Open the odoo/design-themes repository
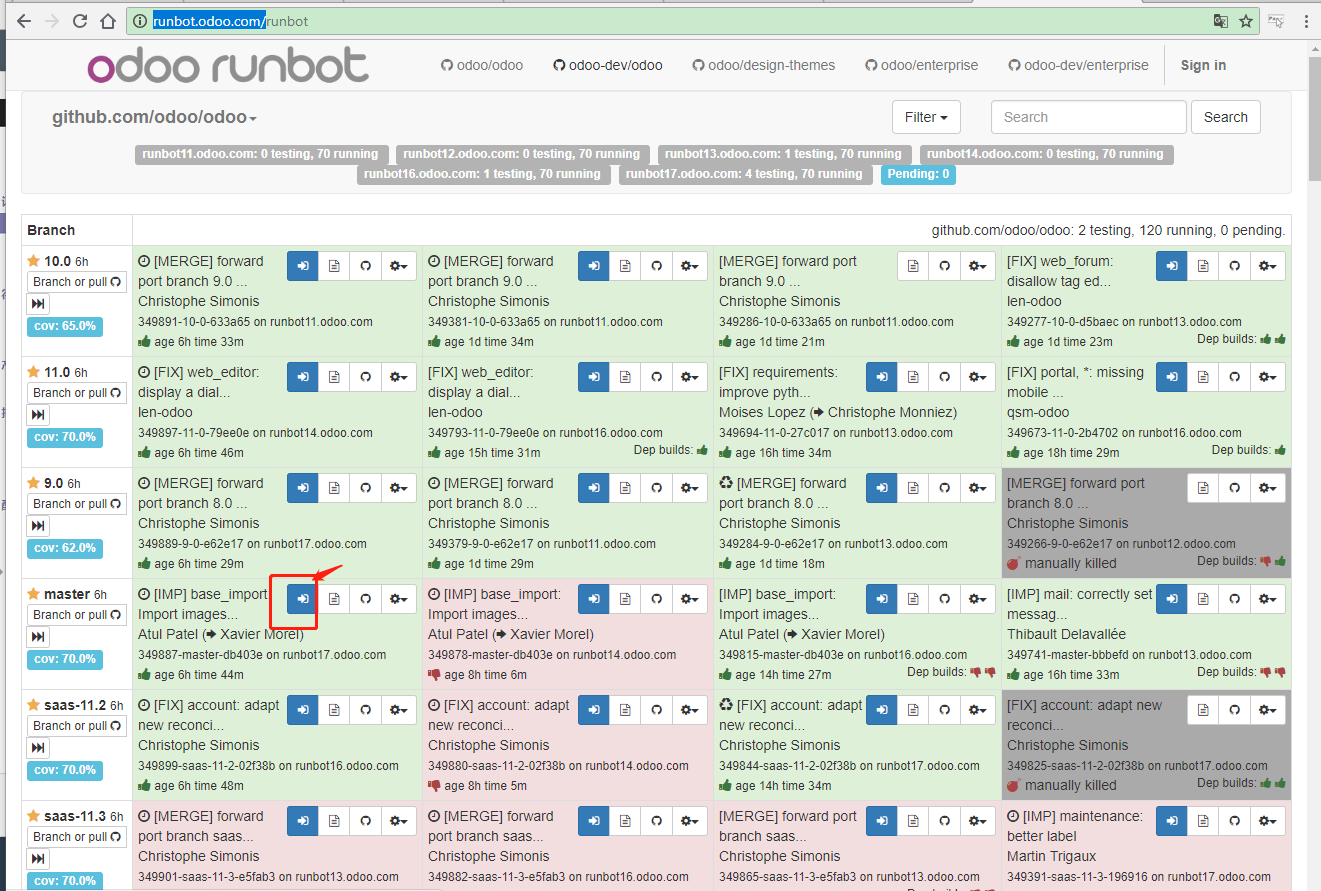Screen dimensions: 1321x891 [x=763, y=65]
